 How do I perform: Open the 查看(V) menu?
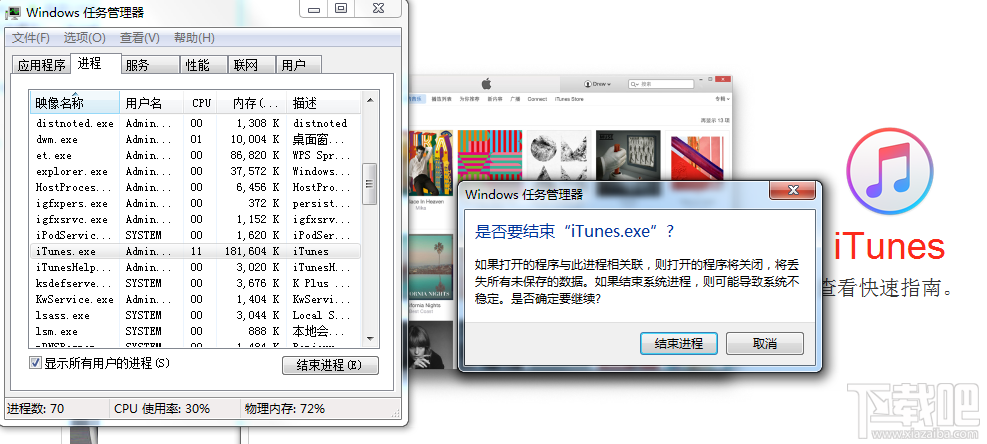(140, 38)
